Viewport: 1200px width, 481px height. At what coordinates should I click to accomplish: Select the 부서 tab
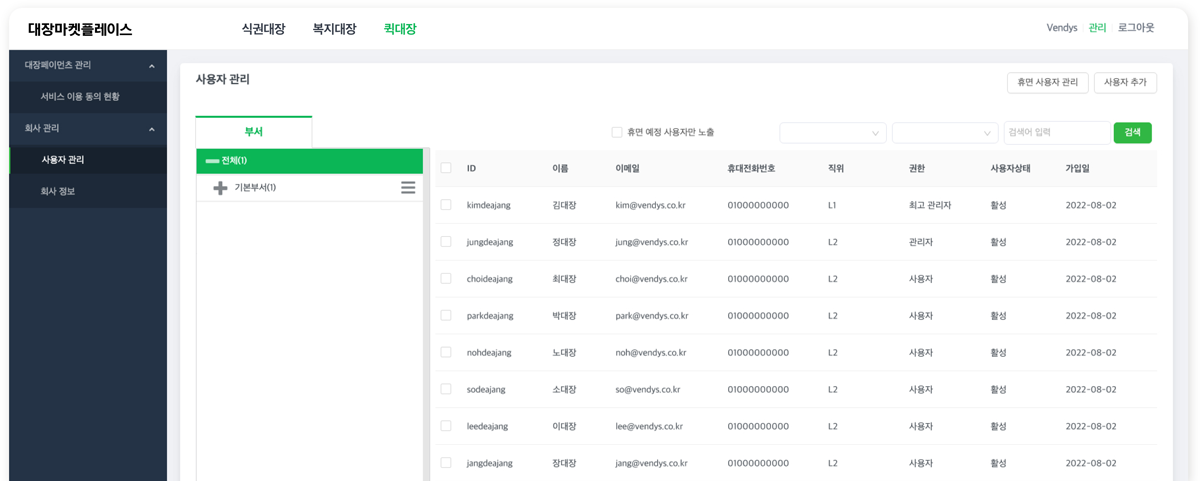click(253, 132)
